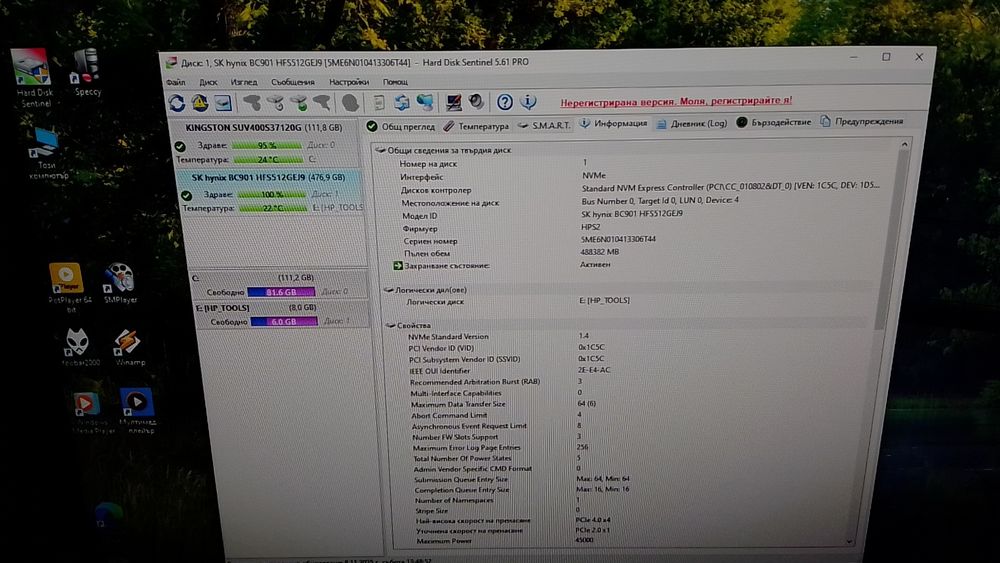Click the grey disk test icon with a clock

[276, 103]
